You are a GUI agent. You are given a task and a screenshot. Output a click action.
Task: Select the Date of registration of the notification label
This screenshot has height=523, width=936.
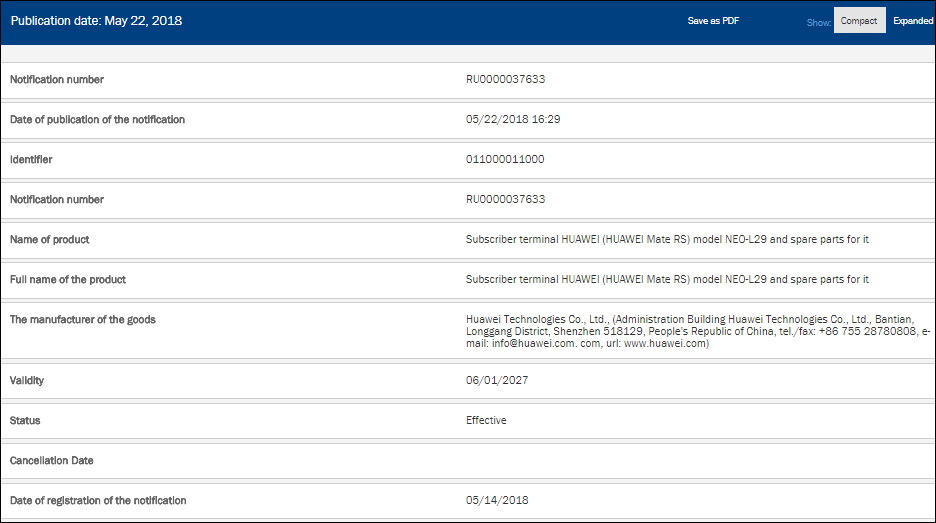point(98,500)
